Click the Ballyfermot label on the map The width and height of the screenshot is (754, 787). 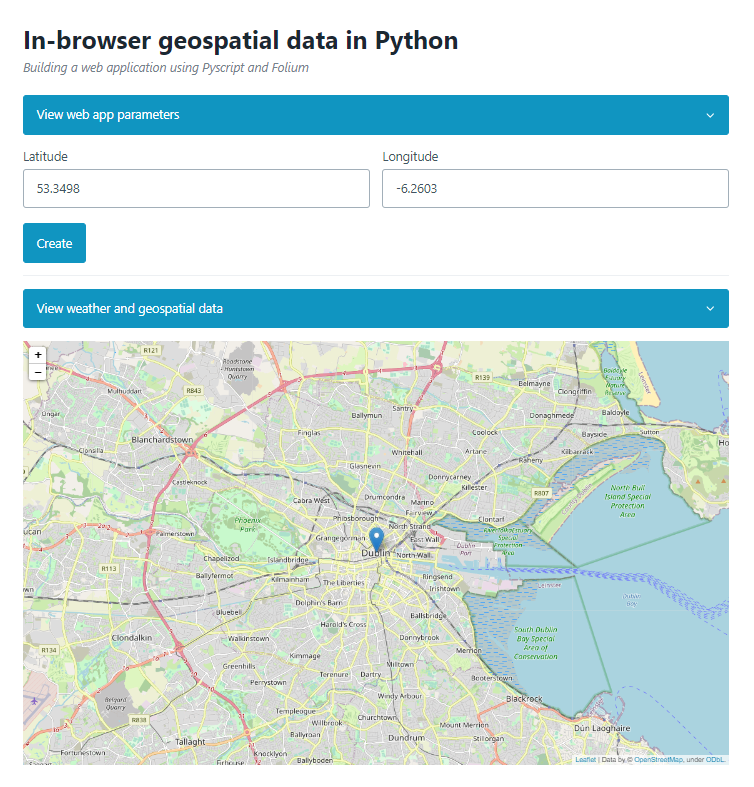[x=214, y=576]
